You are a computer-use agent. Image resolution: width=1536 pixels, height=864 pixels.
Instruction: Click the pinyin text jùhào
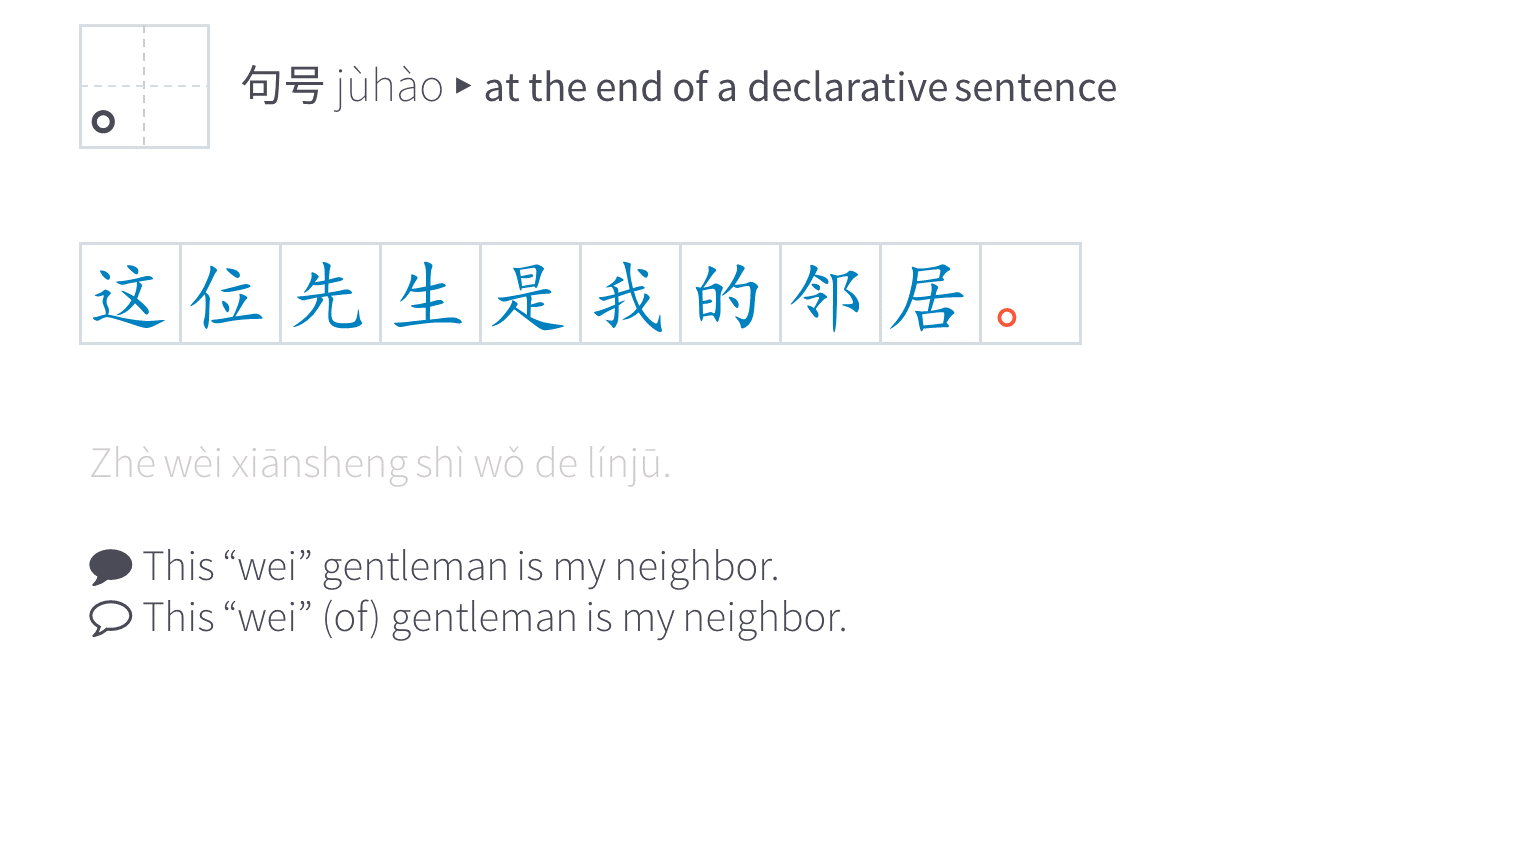coord(389,88)
